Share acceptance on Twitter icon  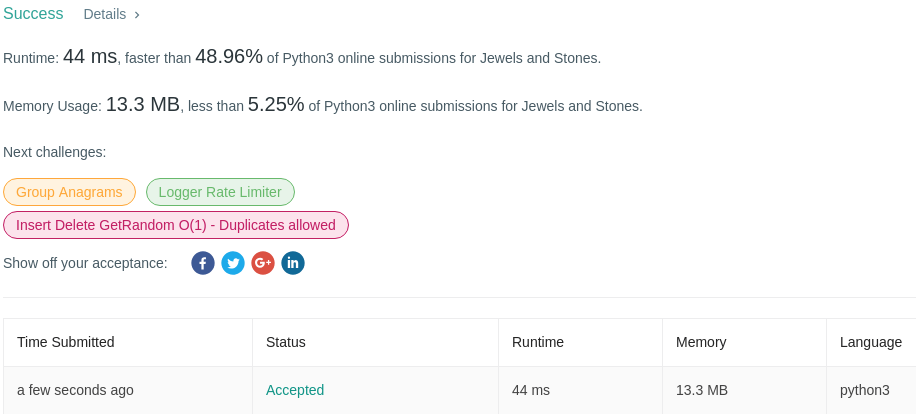tap(233, 263)
